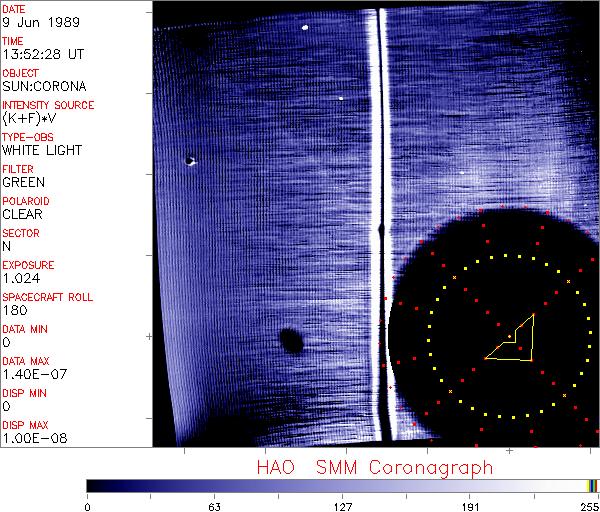Click the display max value 1.00E-08
This screenshot has width=600, height=512.
[31, 438]
